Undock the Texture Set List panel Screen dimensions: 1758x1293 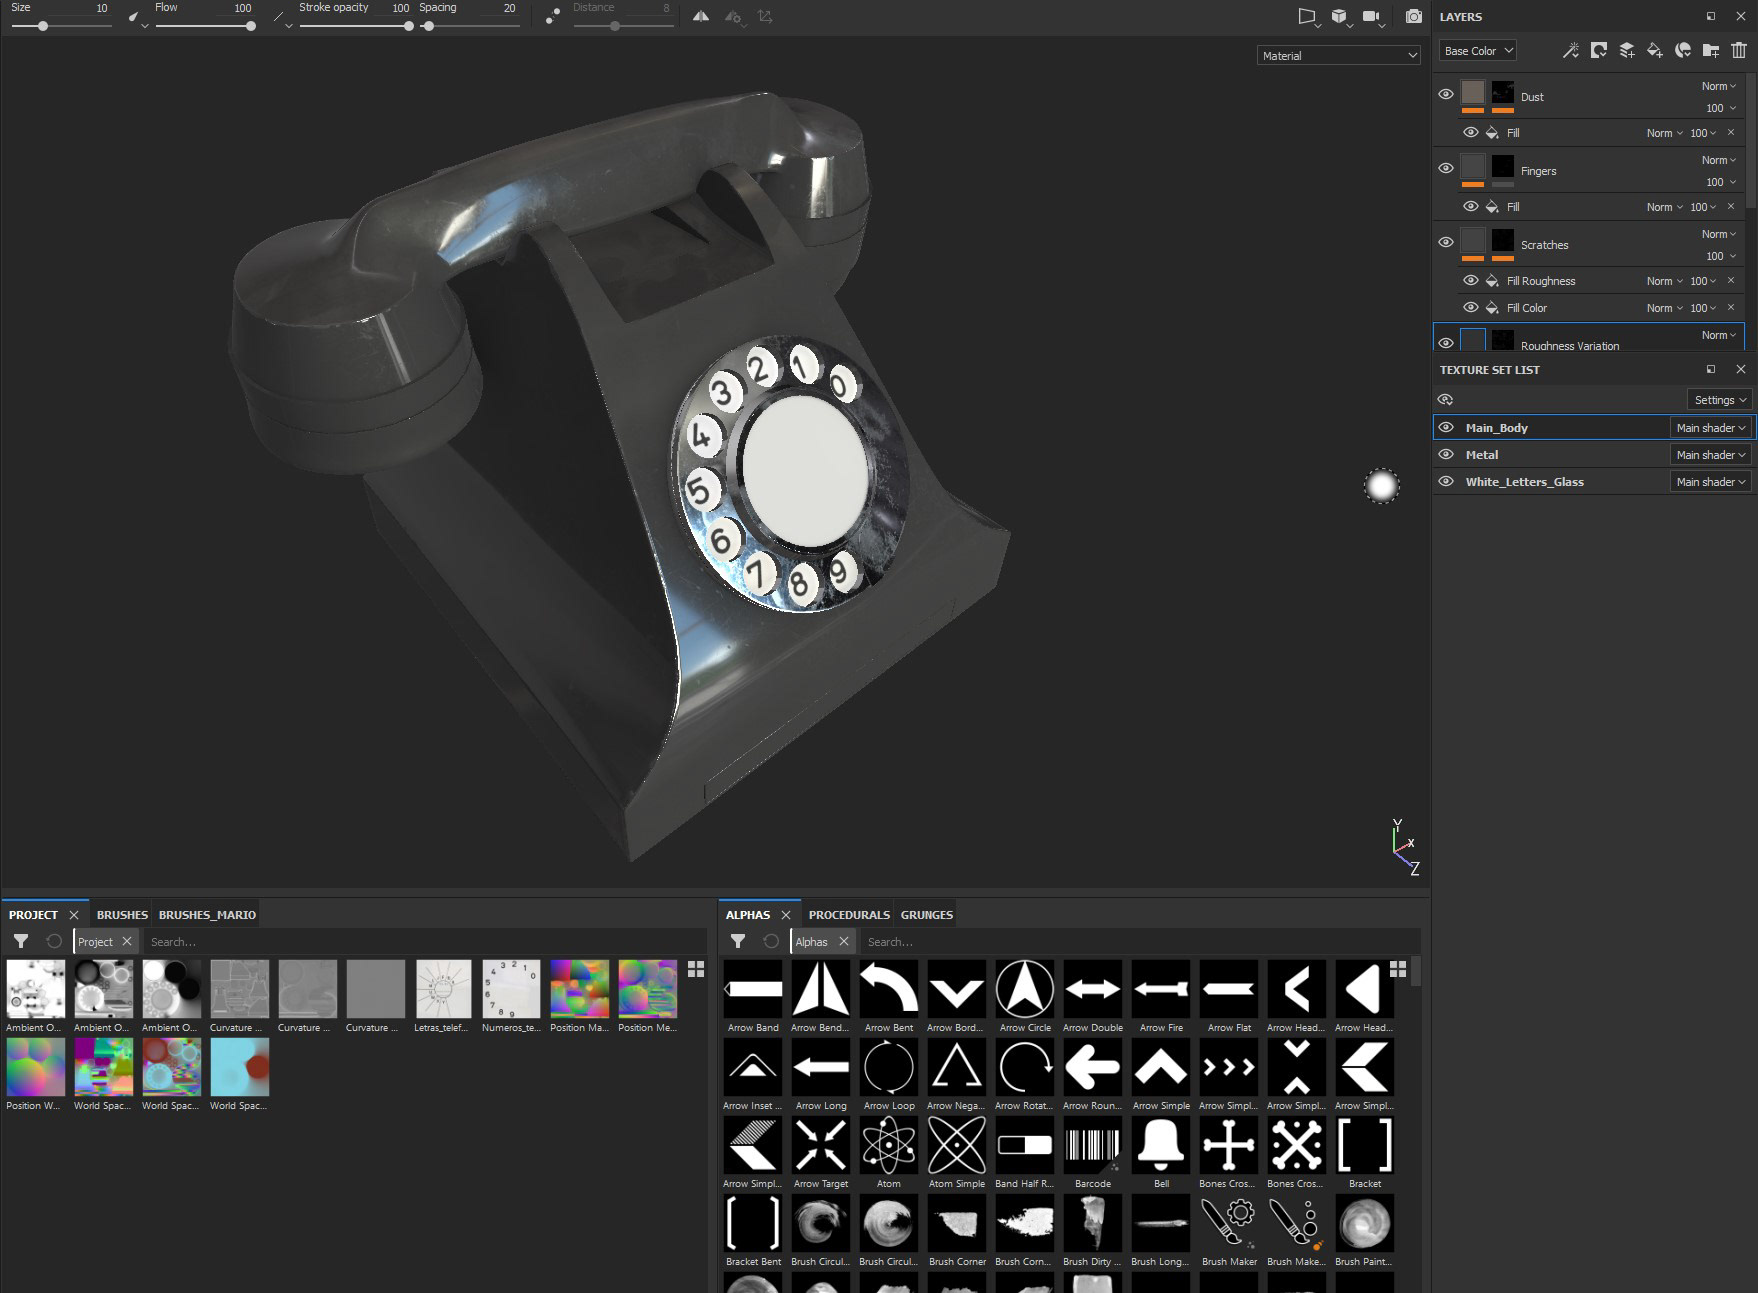point(1711,369)
